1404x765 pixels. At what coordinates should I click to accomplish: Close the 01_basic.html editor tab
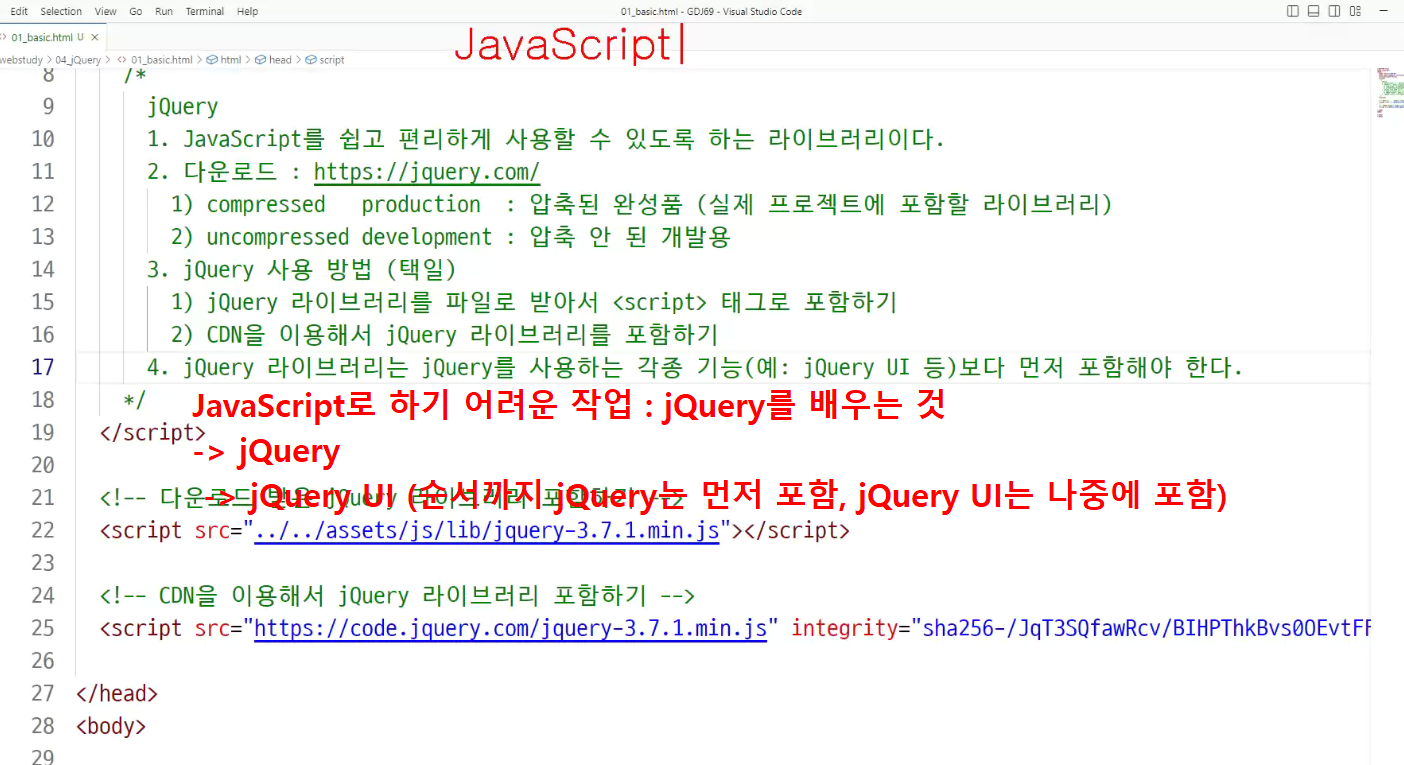pyautogui.click(x=95, y=37)
